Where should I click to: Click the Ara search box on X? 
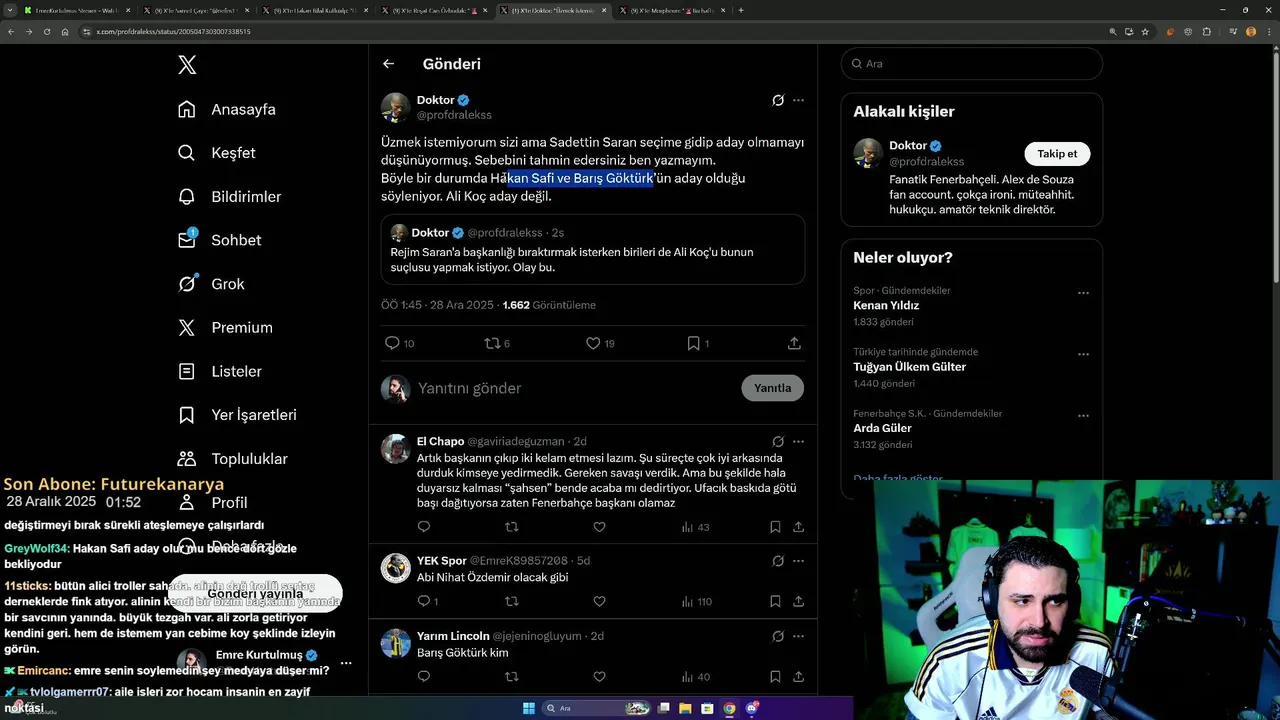click(x=972, y=63)
